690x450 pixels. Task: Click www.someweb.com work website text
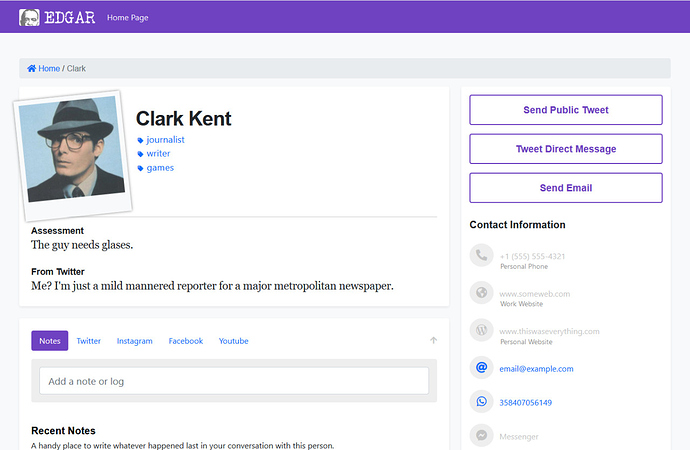tap(535, 293)
